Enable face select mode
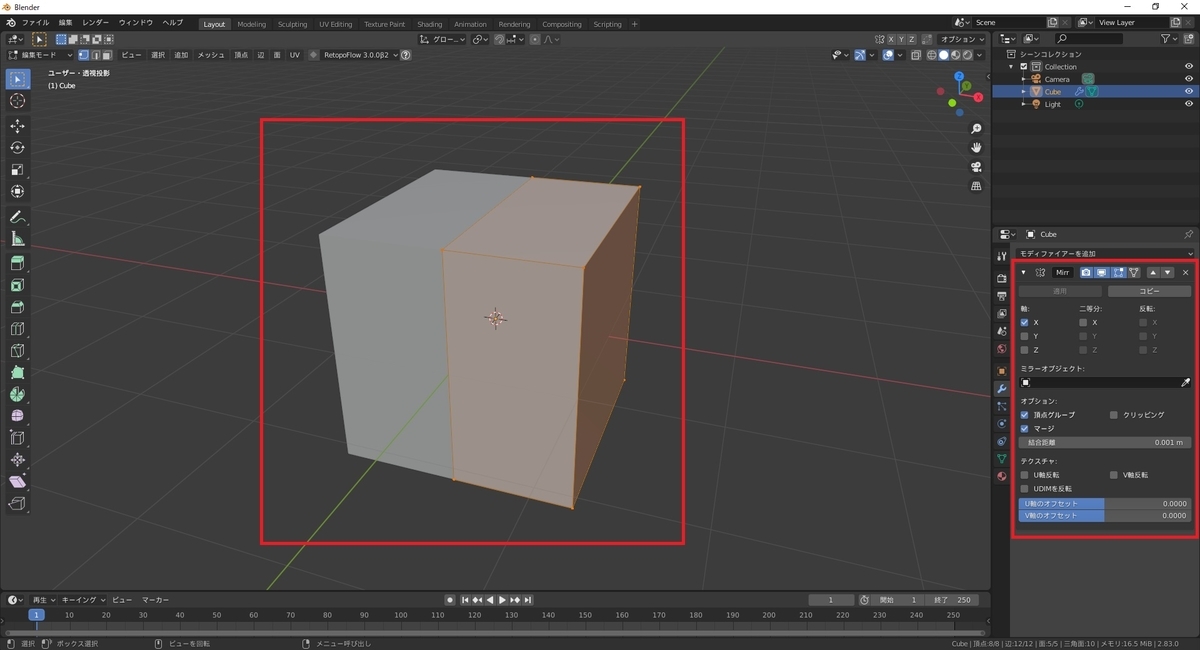Image resolution: width=1200 pixels, height=650 pixels. (x=106, y=55)
